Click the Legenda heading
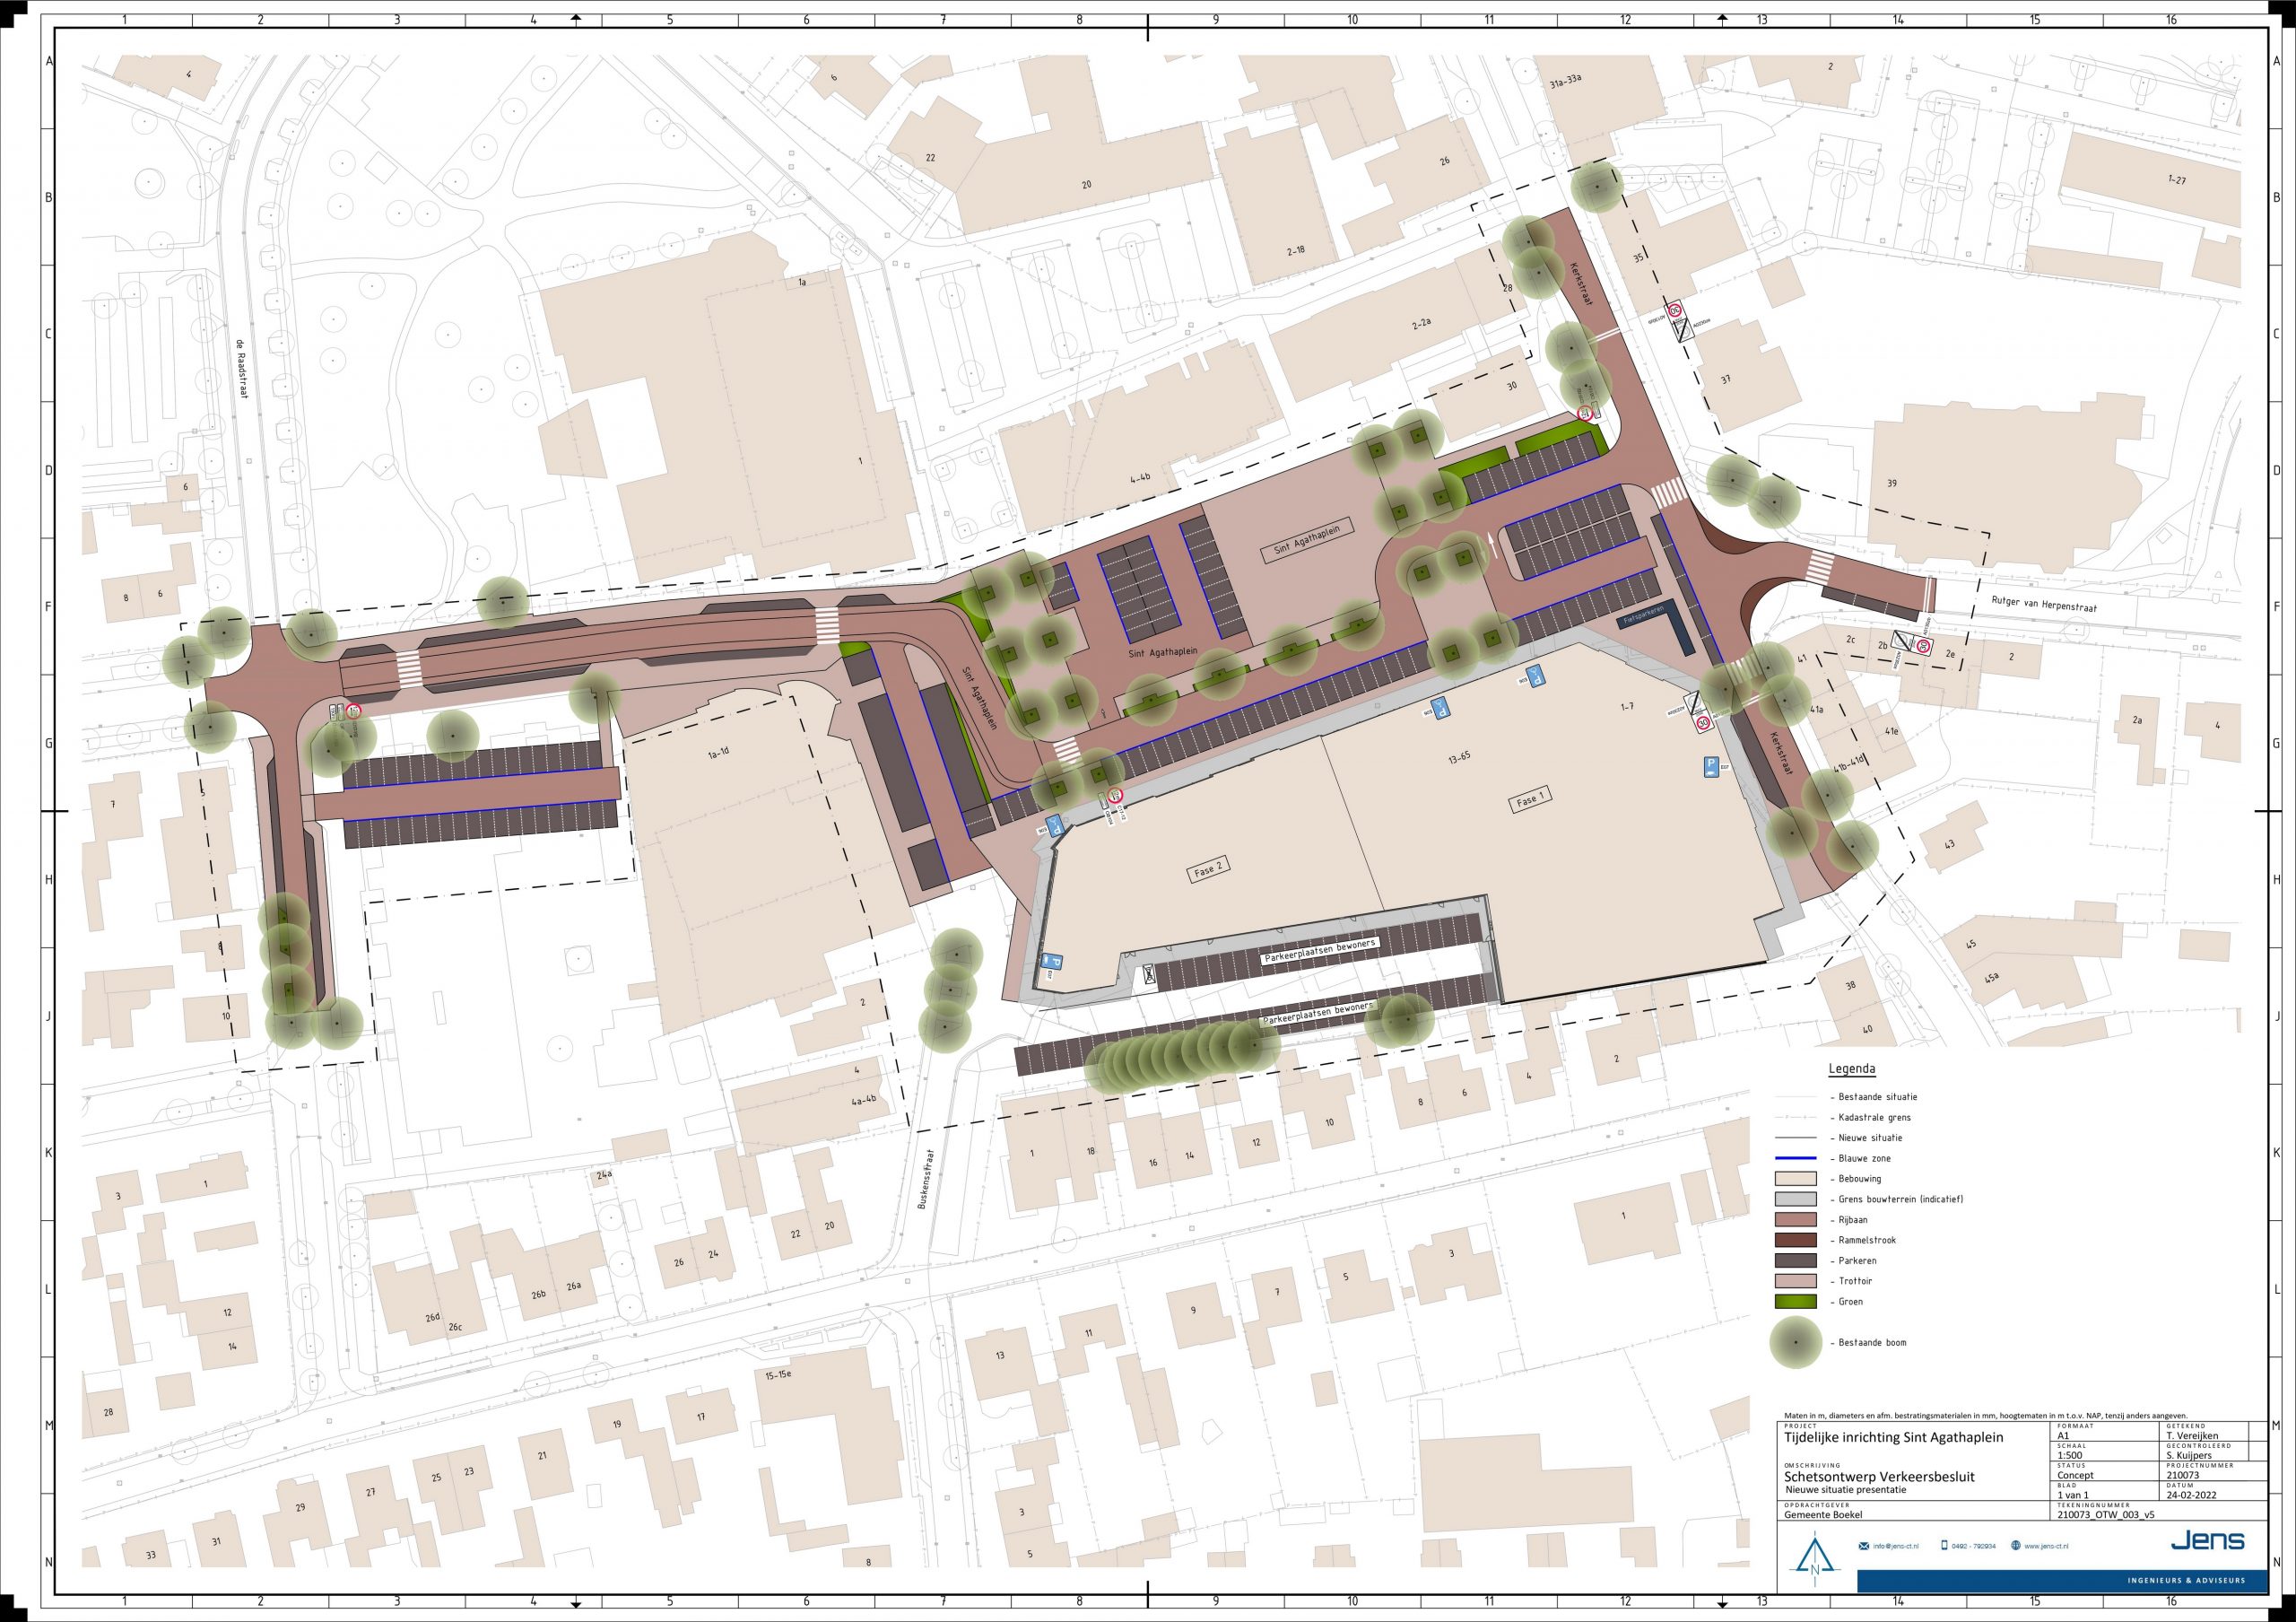The width and height of the screenshot is (2296, 1622). (x=1852, y=1069)
